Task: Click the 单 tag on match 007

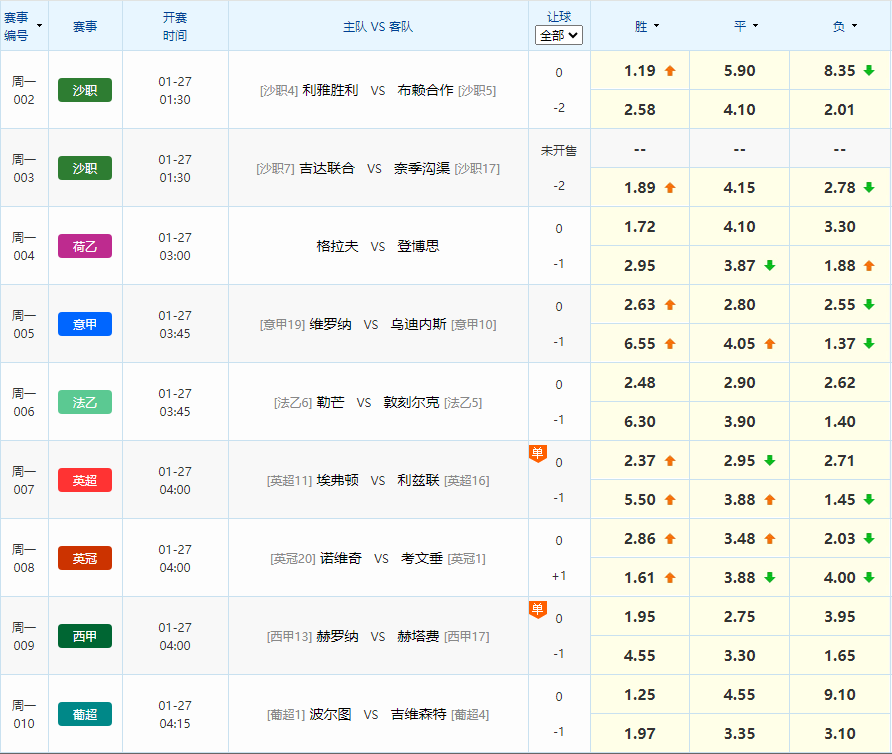Action: [x=538, y=454]
